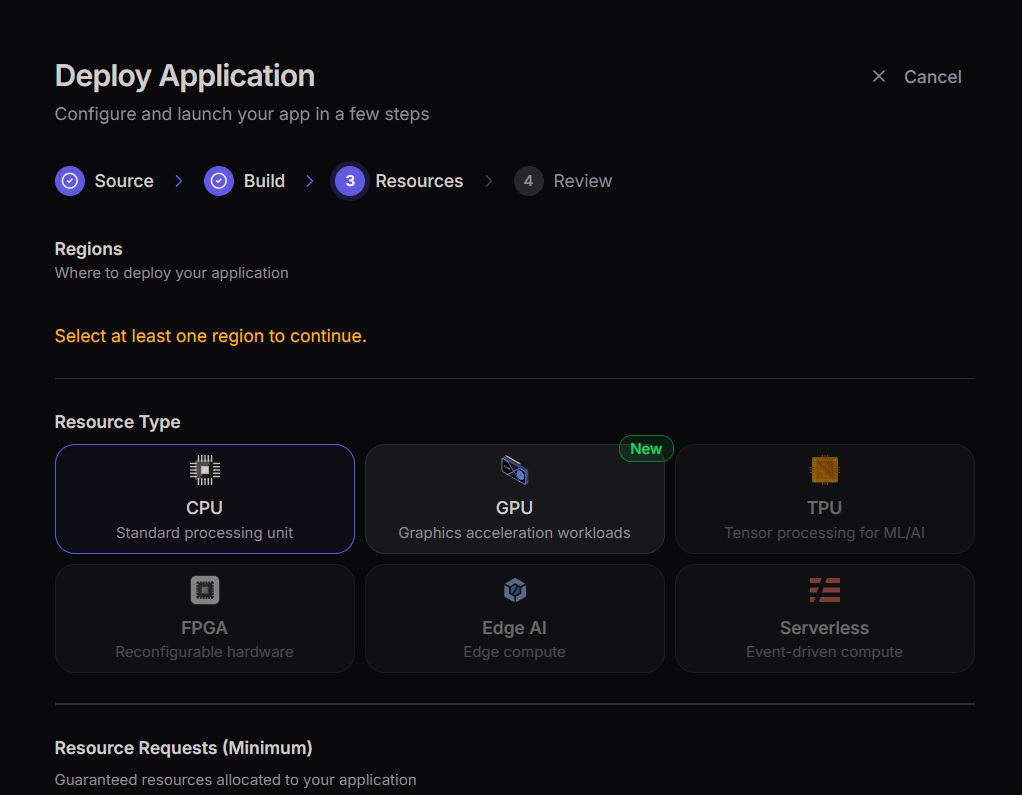Image resolution: width=1022 pixels, height=795 pixels.
Task: Click the step 3 Resources circle
Action: [348, 181]
